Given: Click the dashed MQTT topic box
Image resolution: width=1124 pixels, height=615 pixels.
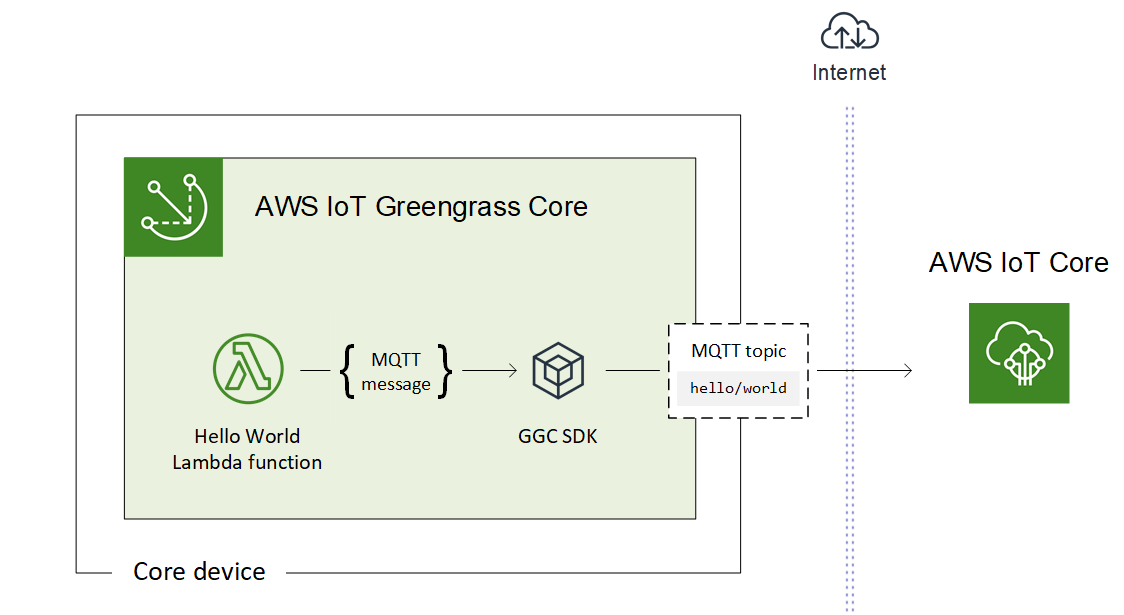Looking at the screenshot, I should [x=739, y=370].
